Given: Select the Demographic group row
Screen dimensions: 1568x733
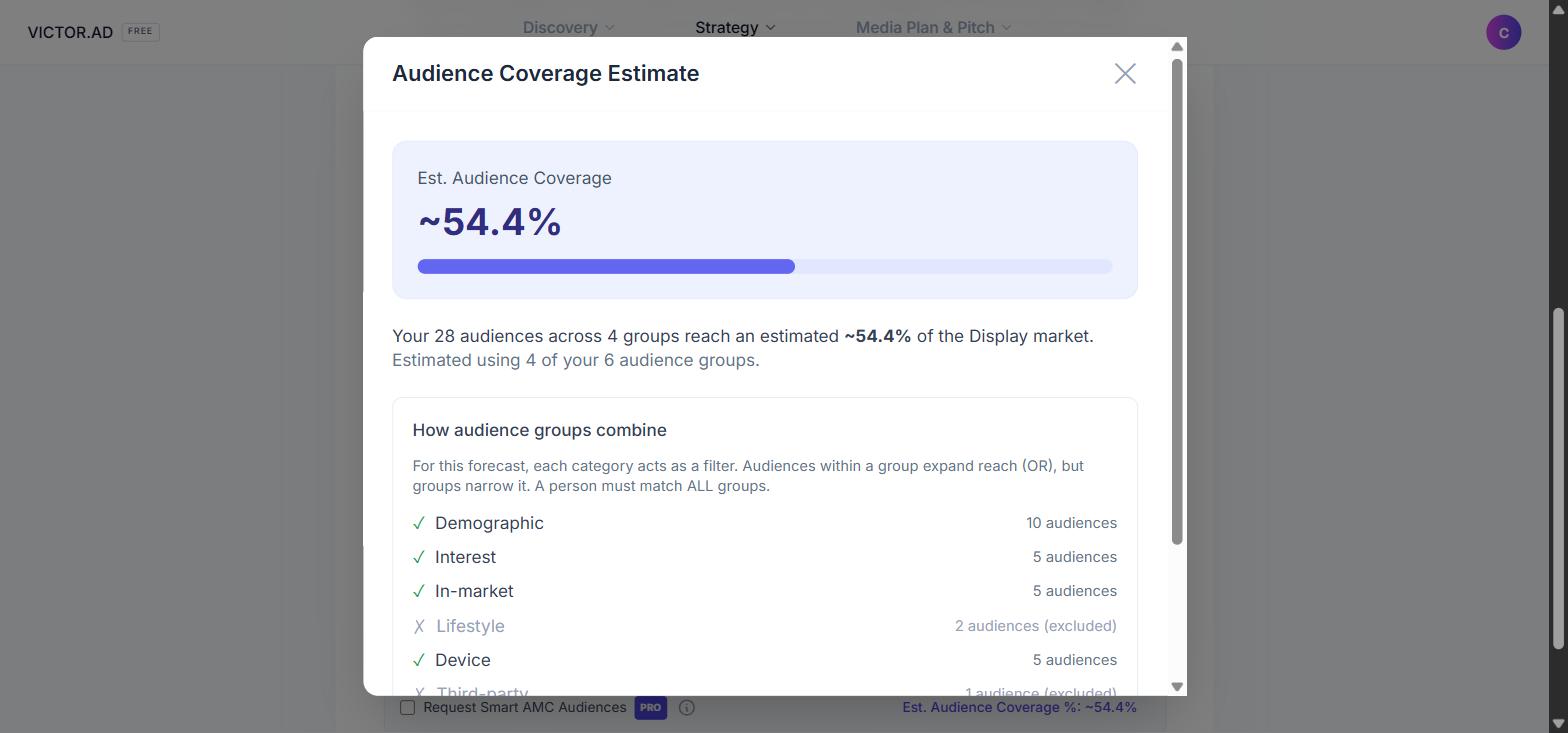Looking at the screenshot, I should 765,523.
